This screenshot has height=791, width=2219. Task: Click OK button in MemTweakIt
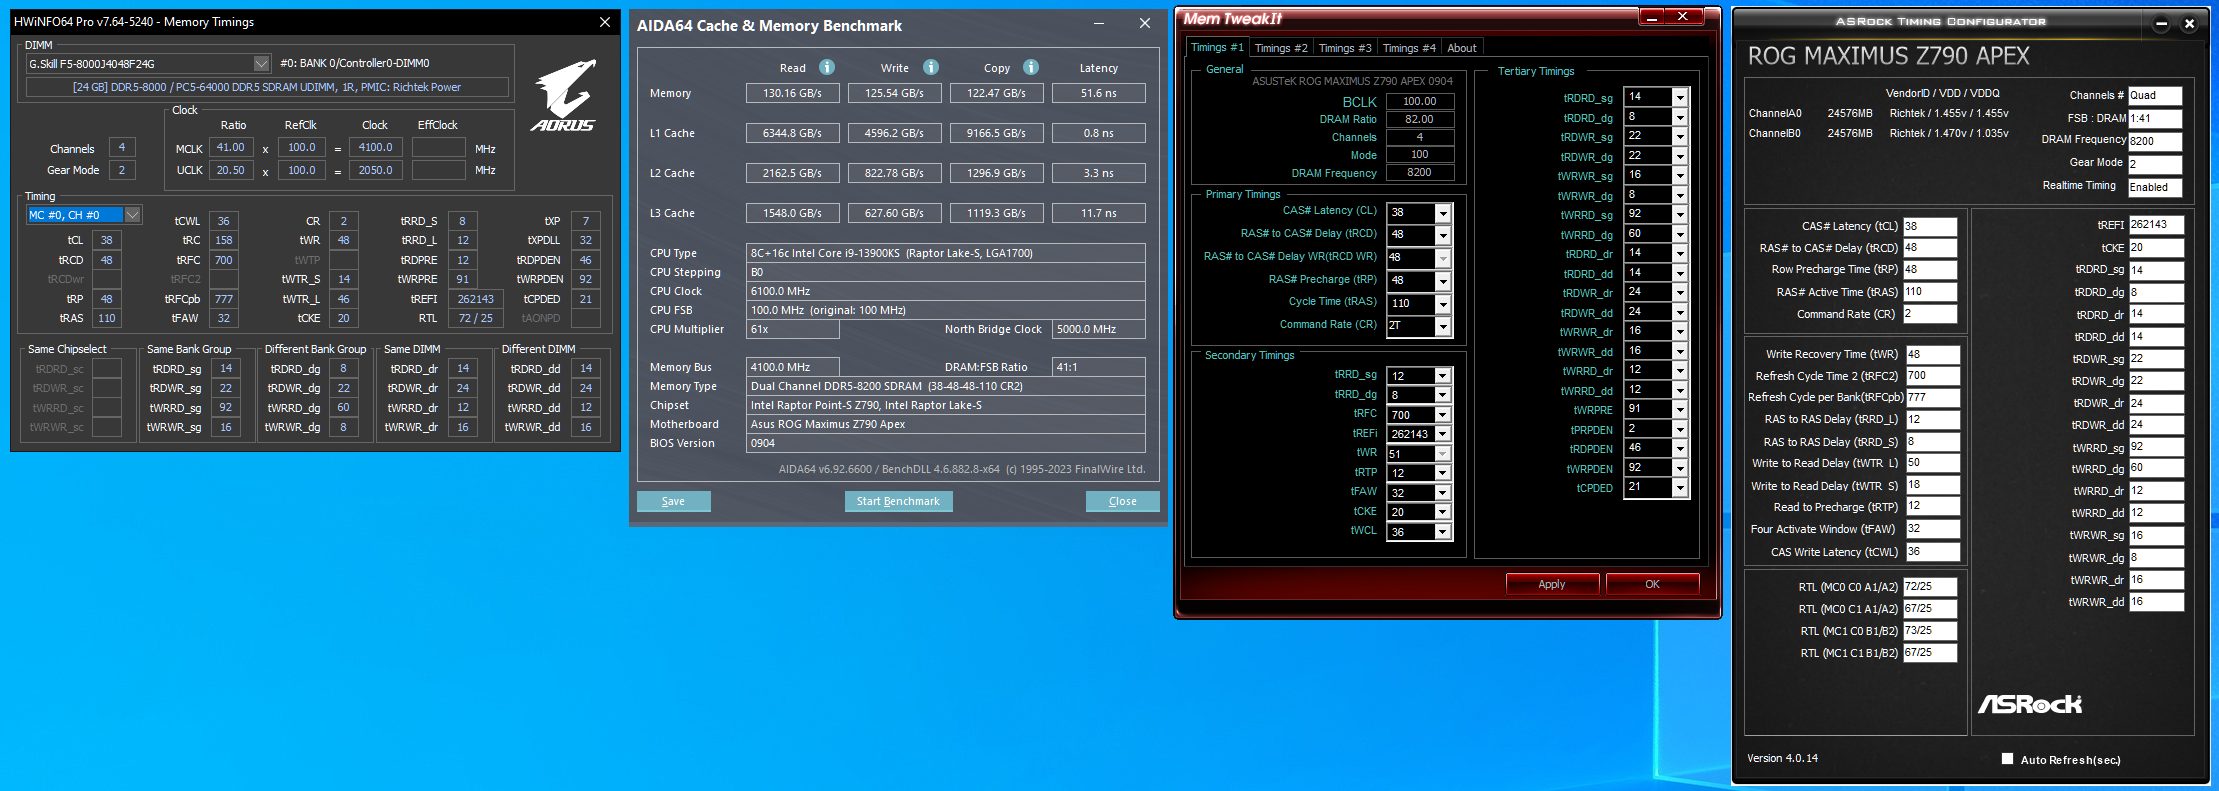pyautogui.click(x=1652, y=584)
